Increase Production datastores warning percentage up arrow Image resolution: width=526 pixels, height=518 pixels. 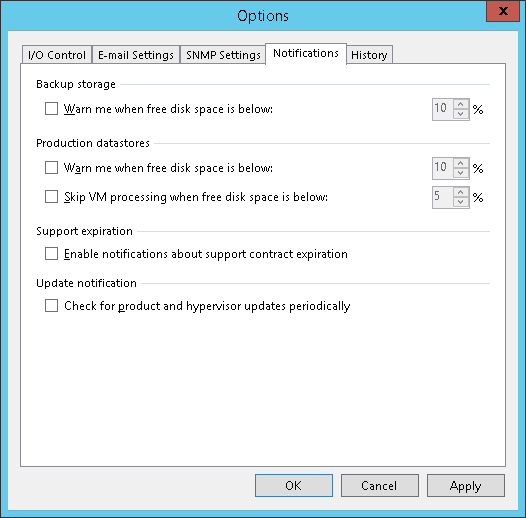[x=461, y=163]
